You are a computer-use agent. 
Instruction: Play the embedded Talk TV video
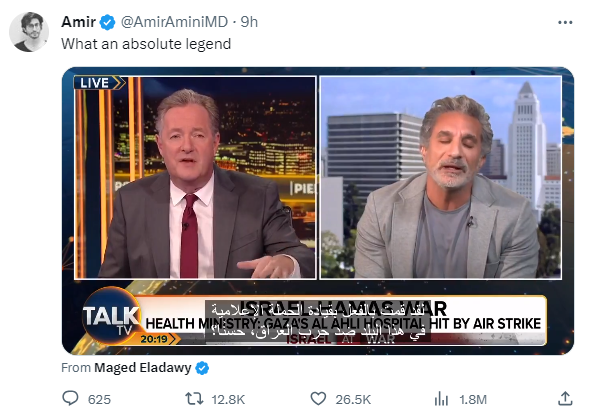coord(318,211)
